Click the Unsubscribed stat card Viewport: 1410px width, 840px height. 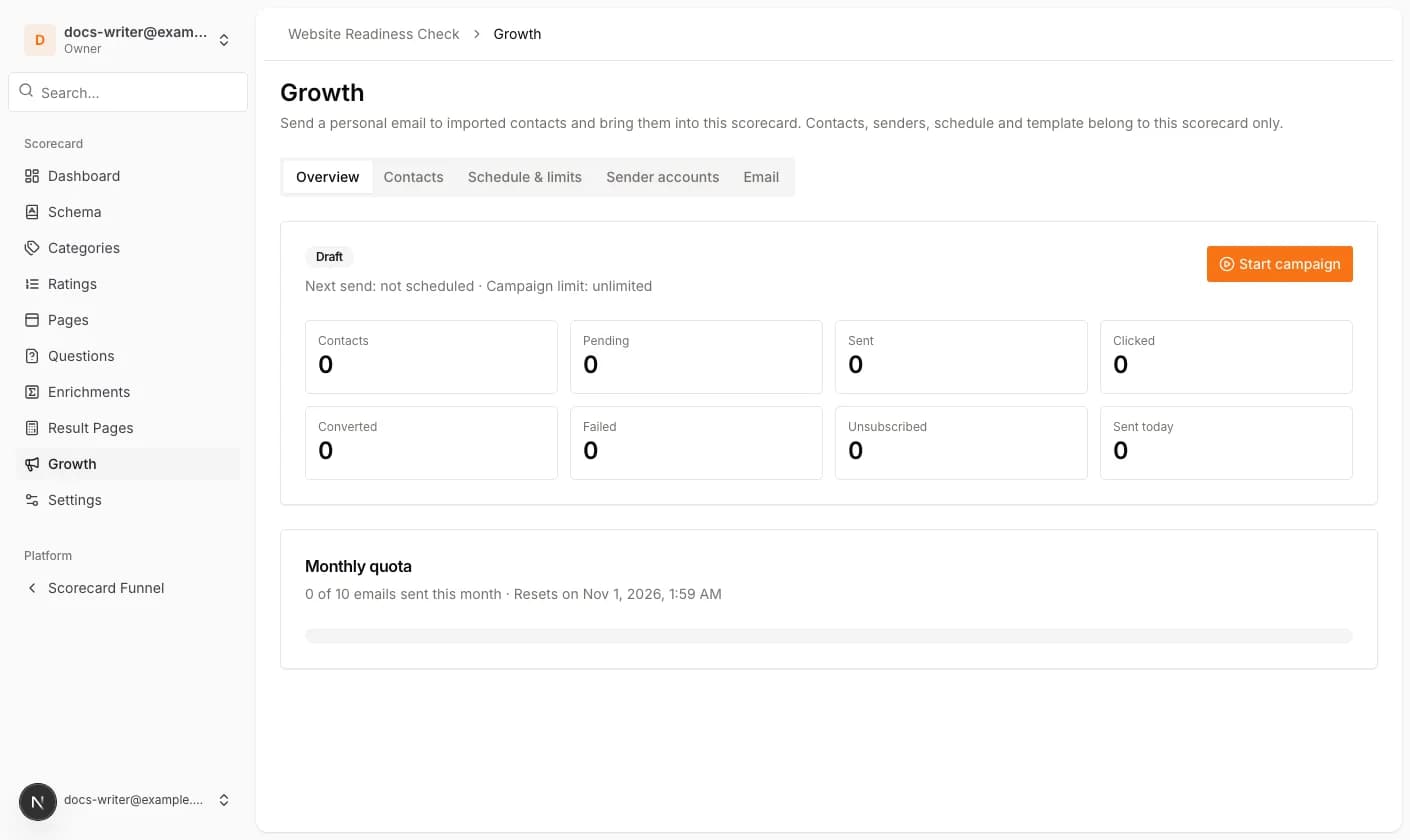point(961,443)
